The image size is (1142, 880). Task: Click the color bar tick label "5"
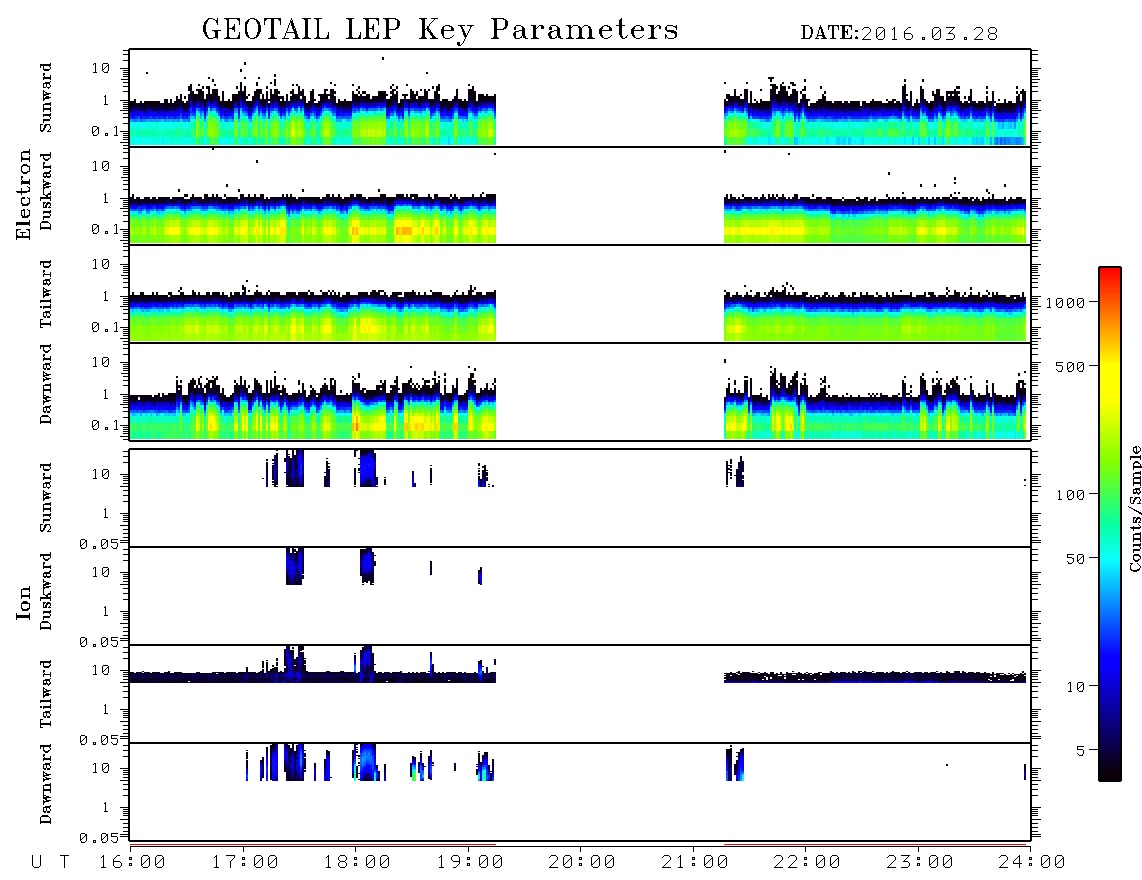[1080, 751]
